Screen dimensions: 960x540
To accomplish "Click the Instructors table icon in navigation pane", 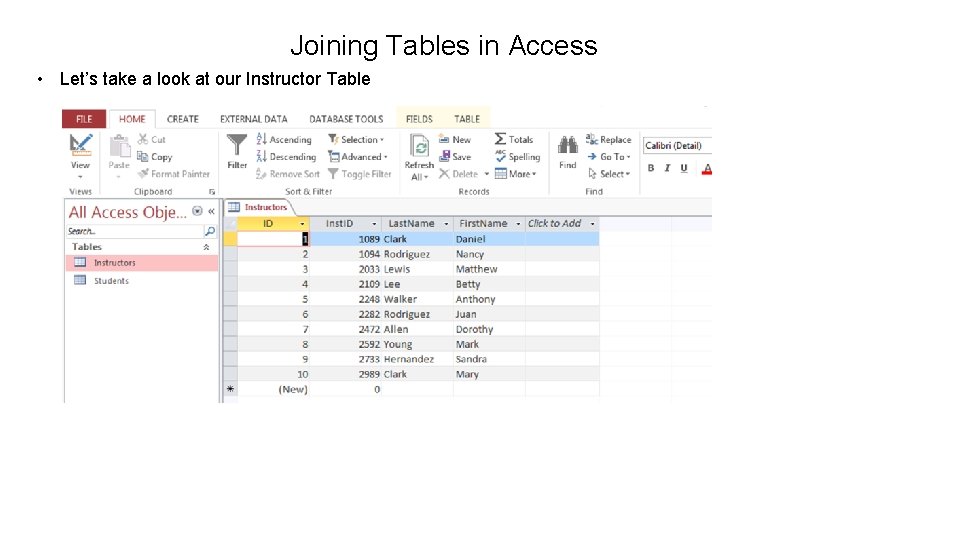I will click(80, 262).
